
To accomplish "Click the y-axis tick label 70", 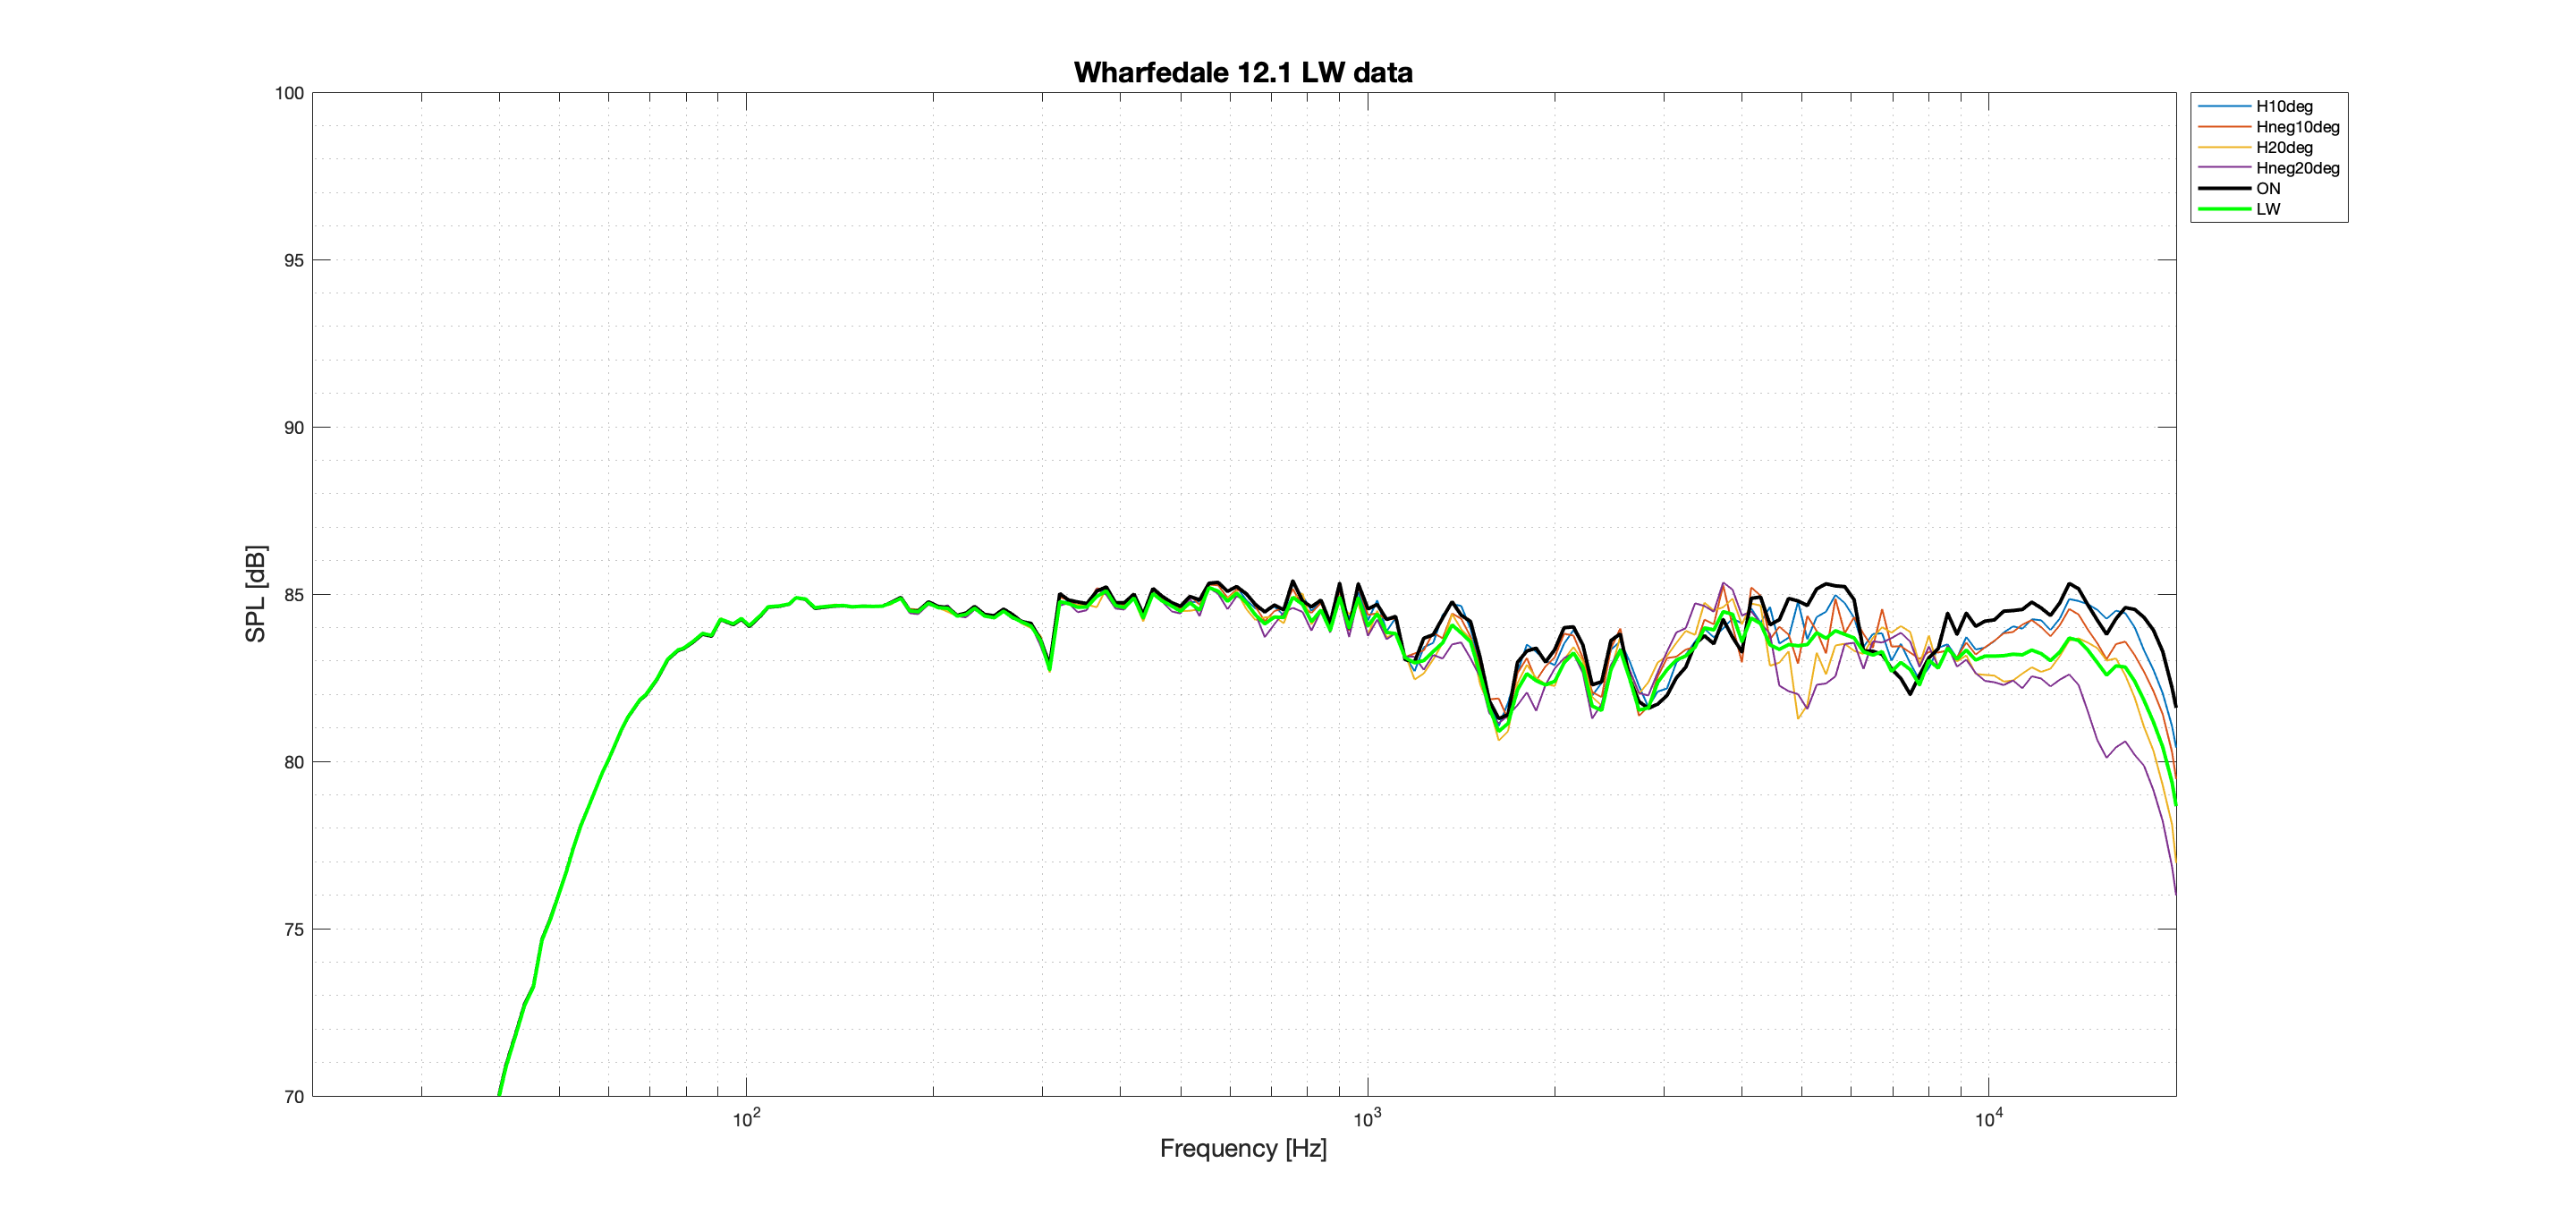I will click(293, 1097).
